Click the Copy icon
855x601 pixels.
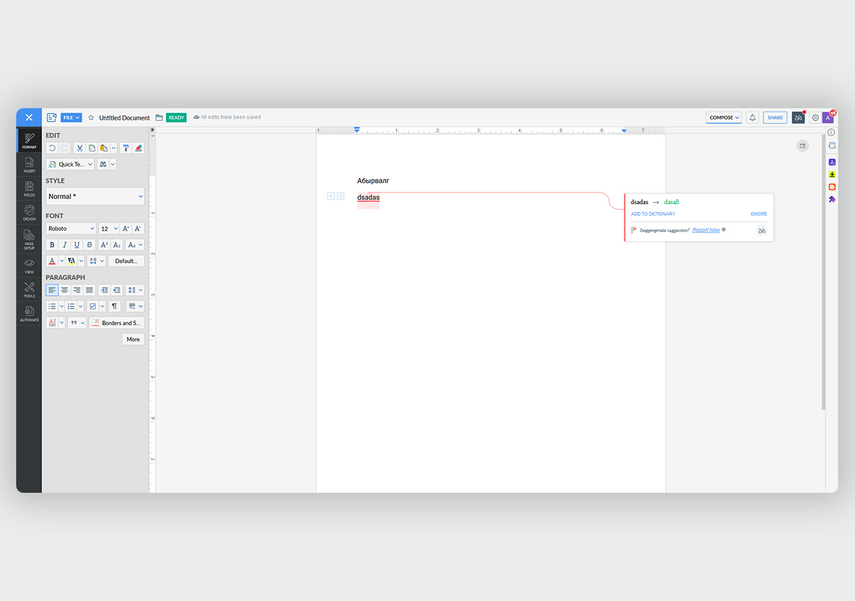92,148
